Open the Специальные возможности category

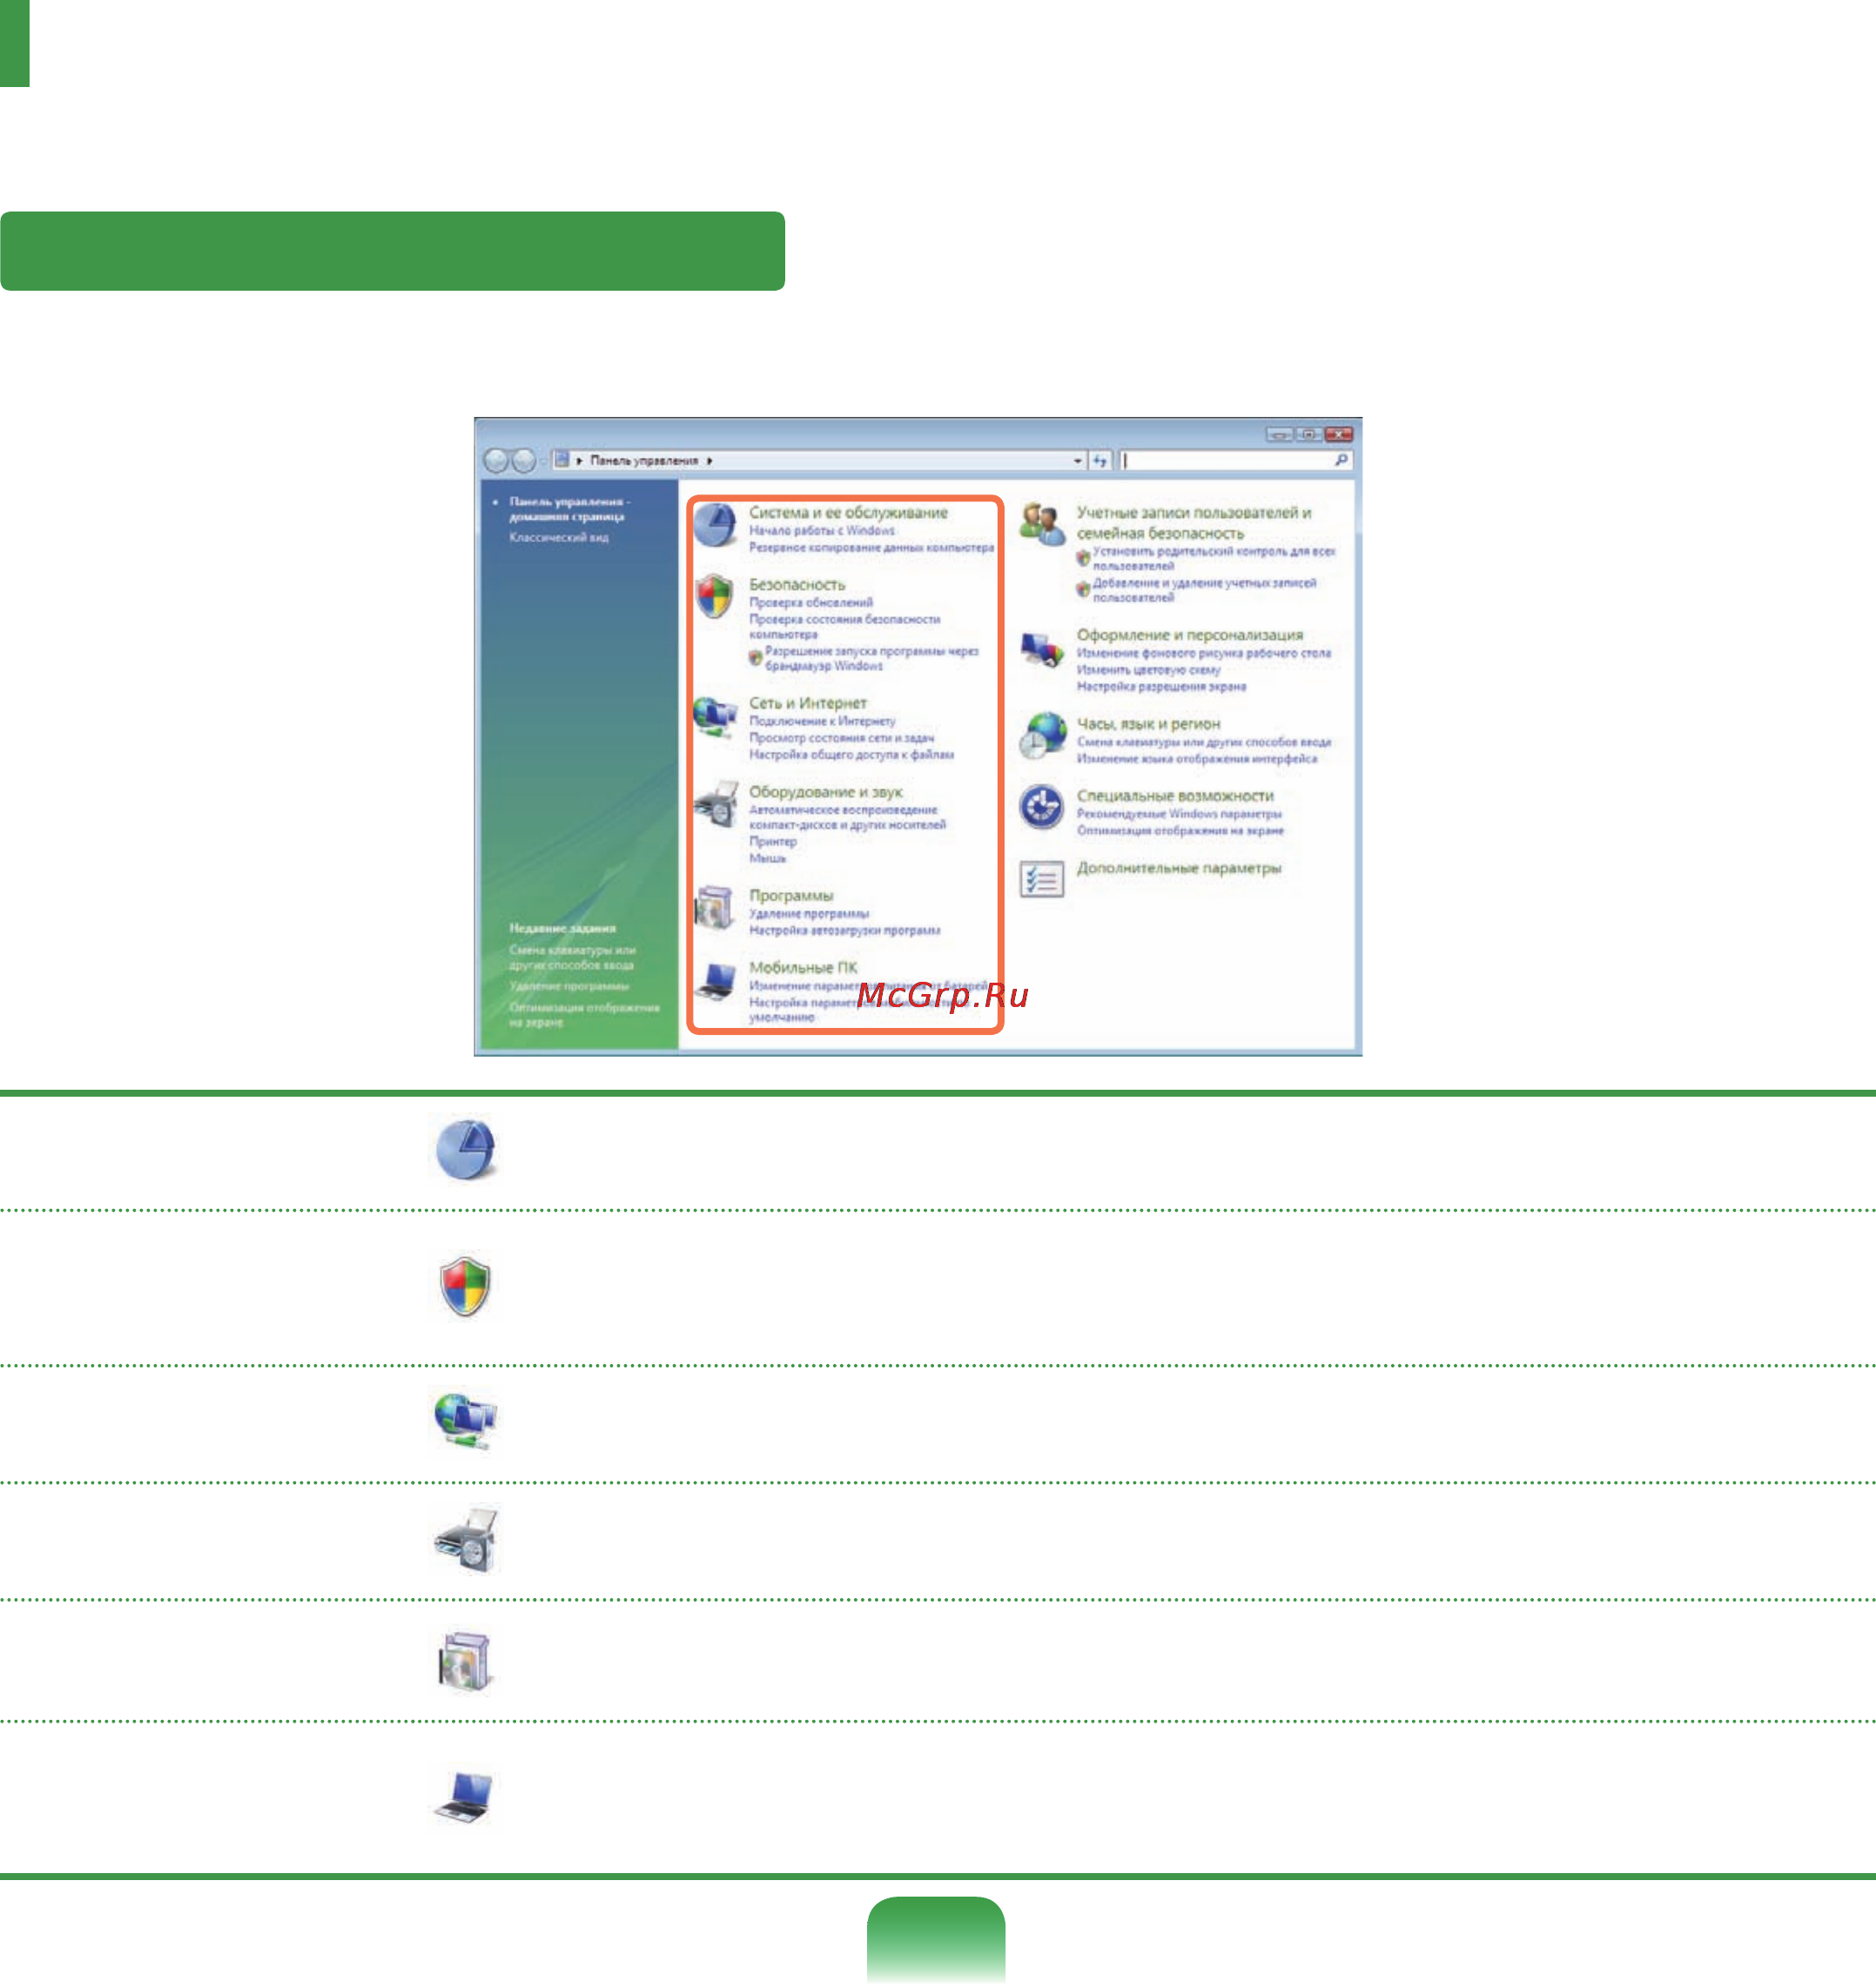coord(1175,796)
